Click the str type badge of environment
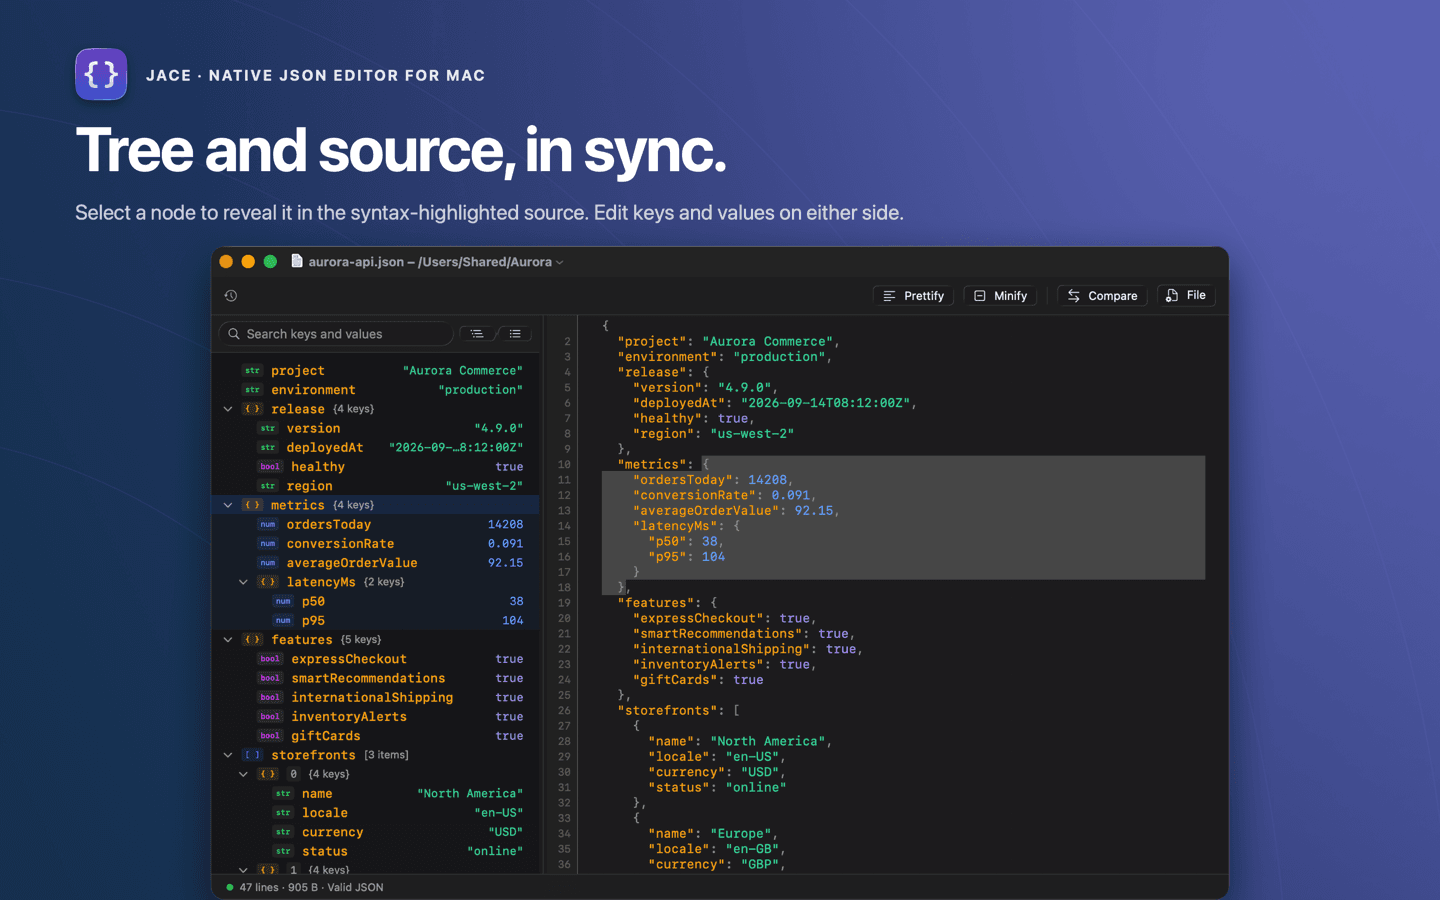This screenshot has width=1440, height=900. (253, 390)
